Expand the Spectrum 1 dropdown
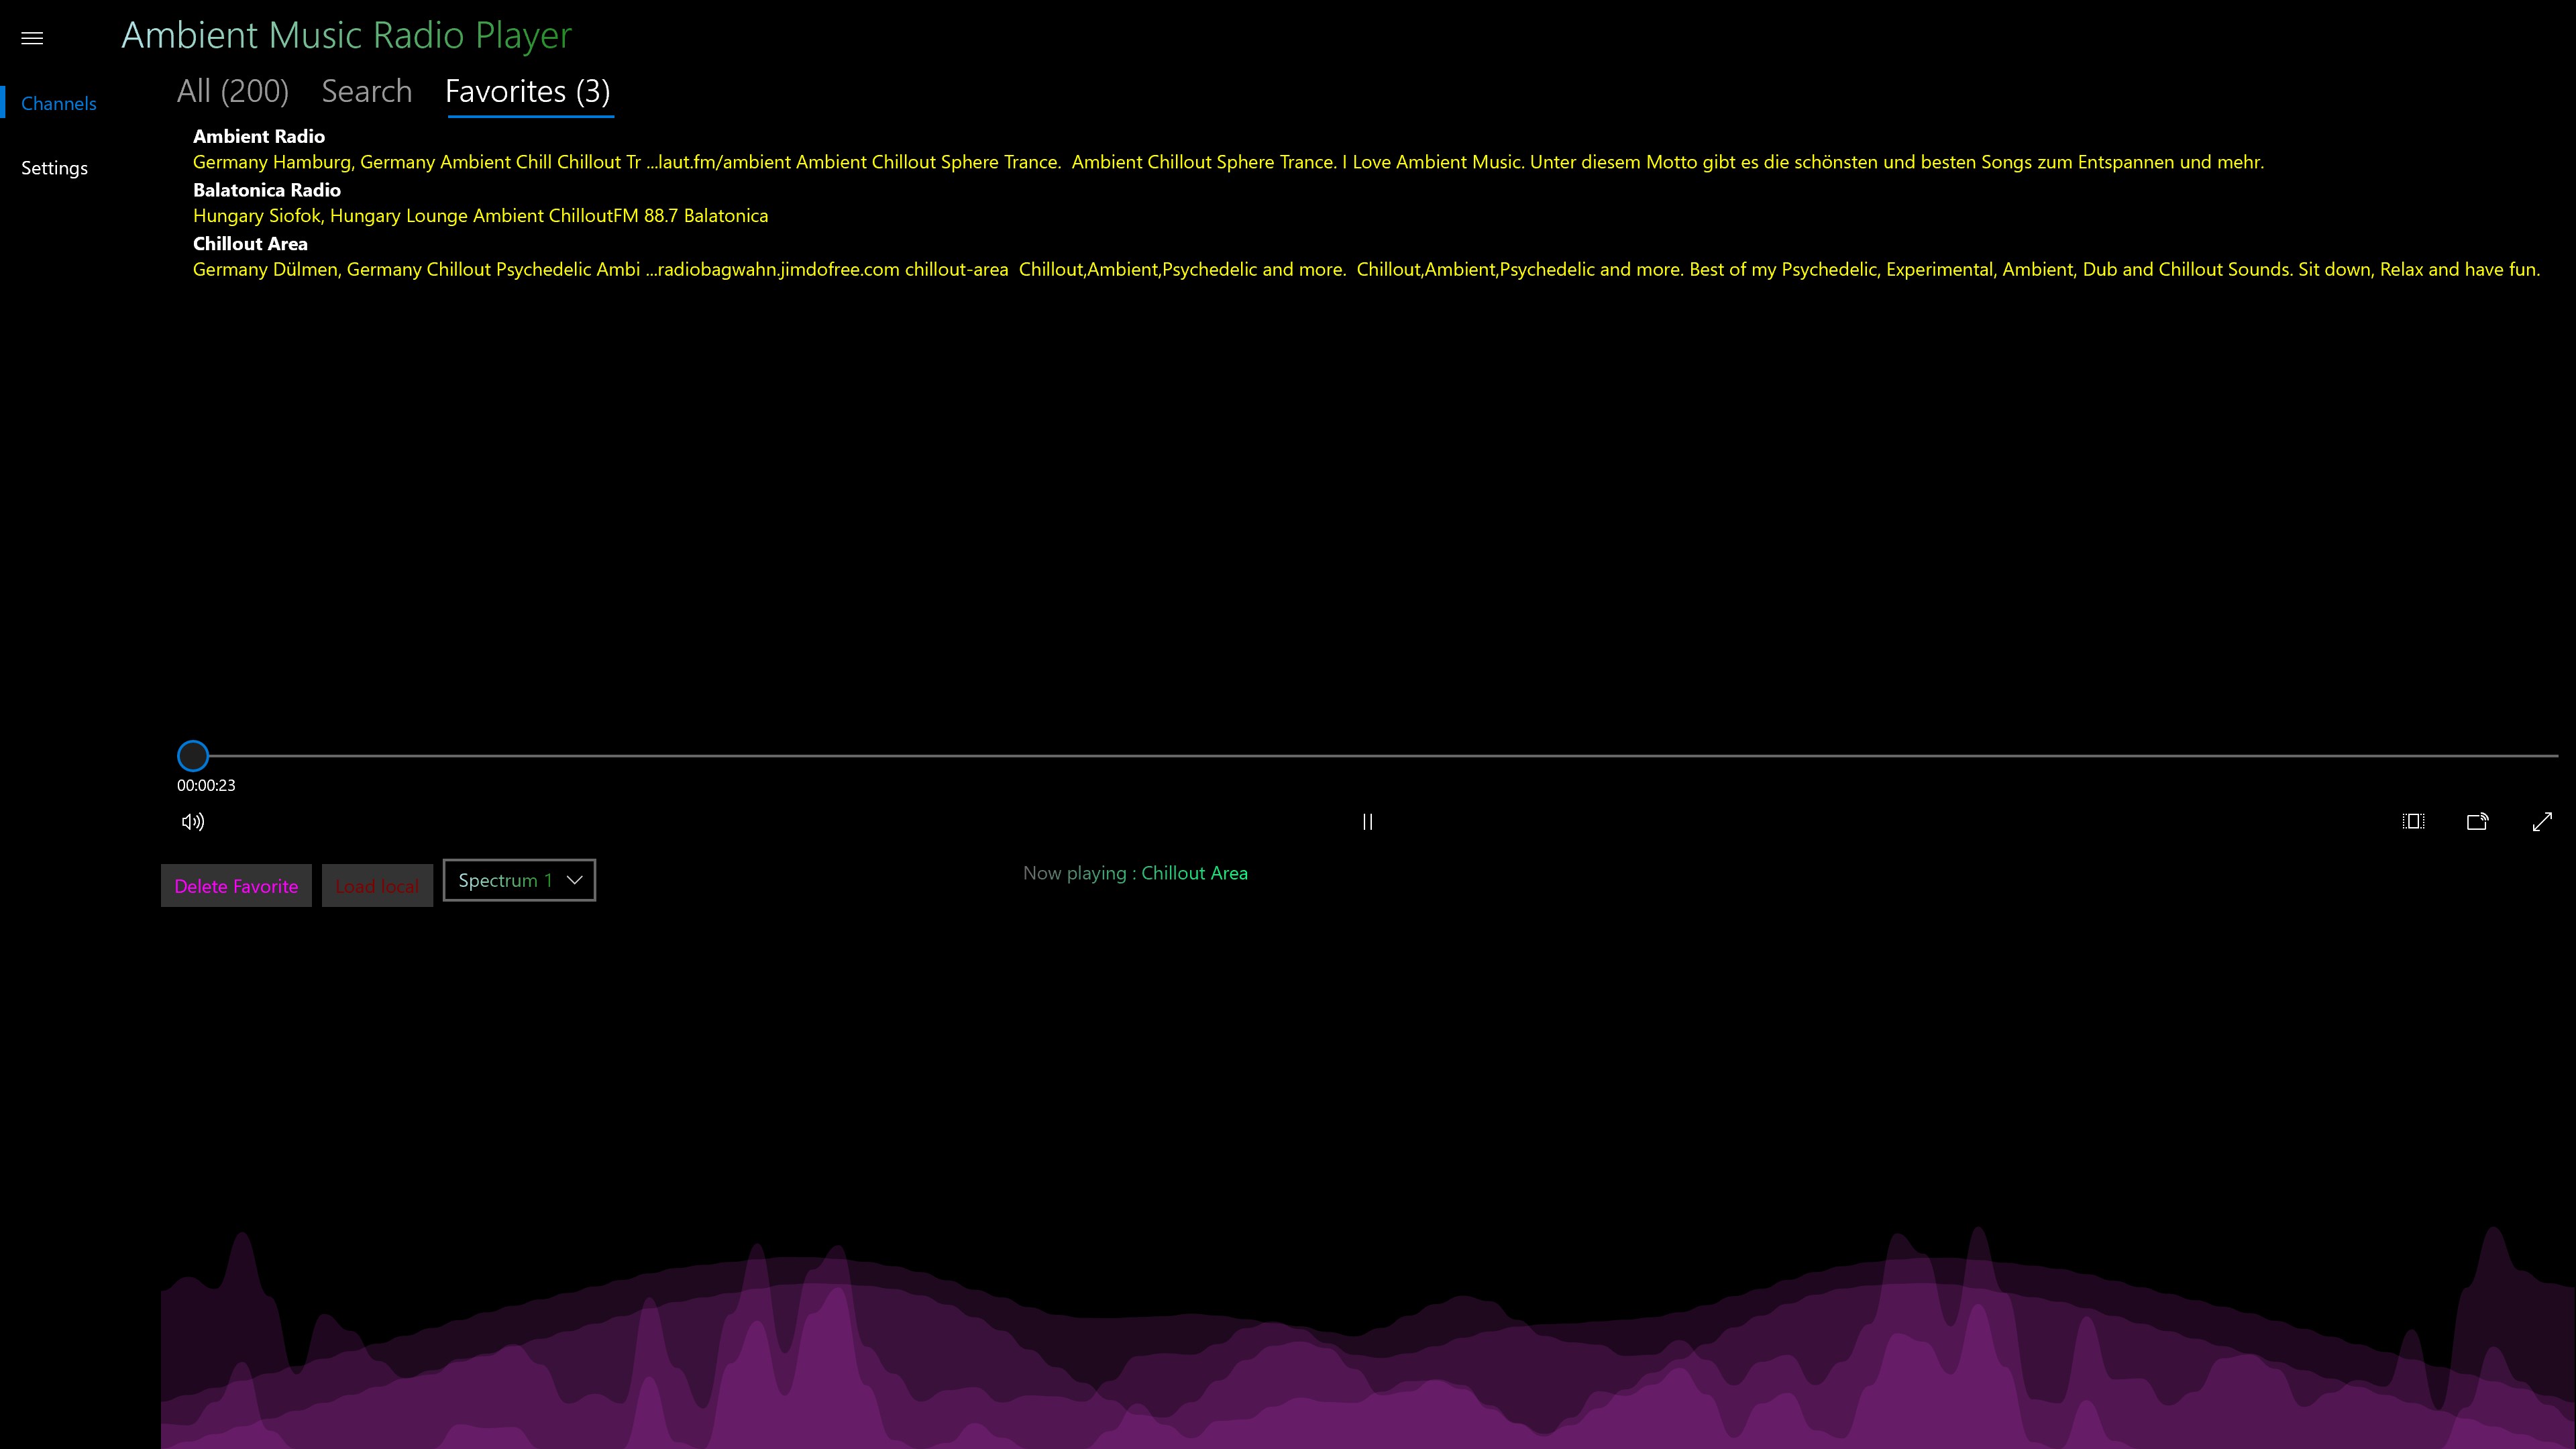This screenshot has height=1449, width=2576. click(519, 881)
